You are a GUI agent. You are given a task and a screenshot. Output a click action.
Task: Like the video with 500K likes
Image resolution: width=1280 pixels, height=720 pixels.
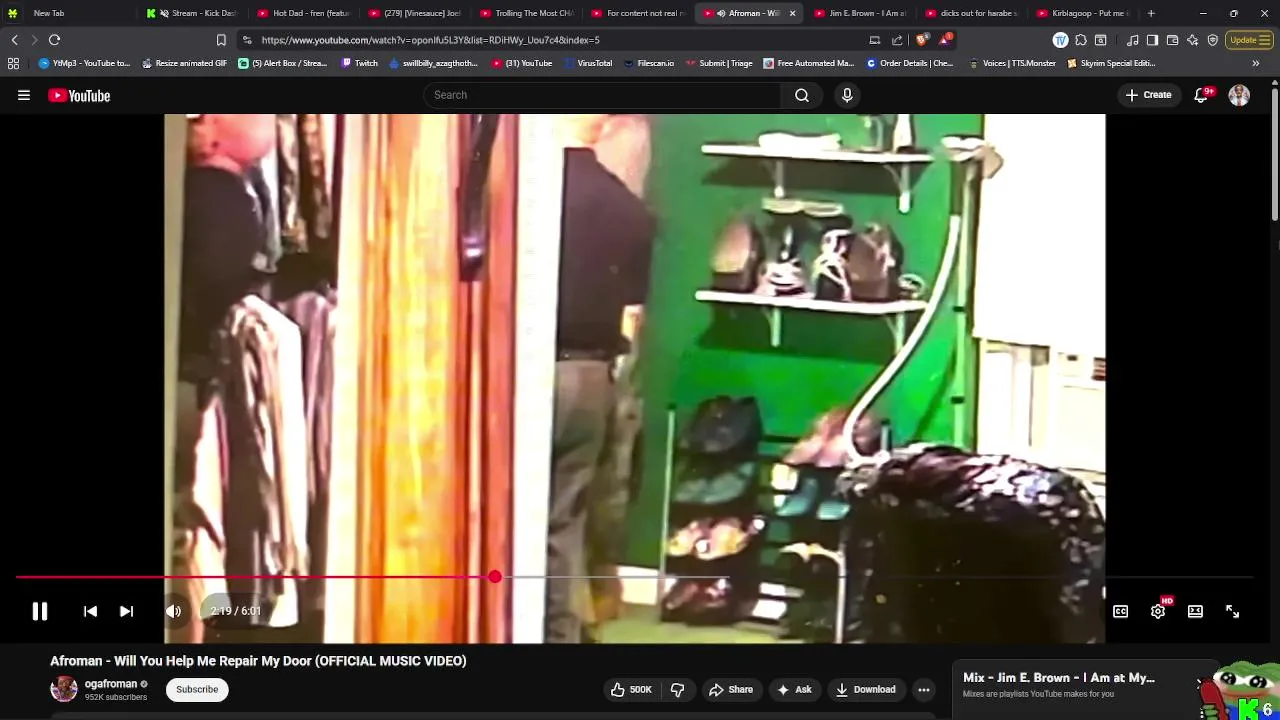(x=631, y=689)
